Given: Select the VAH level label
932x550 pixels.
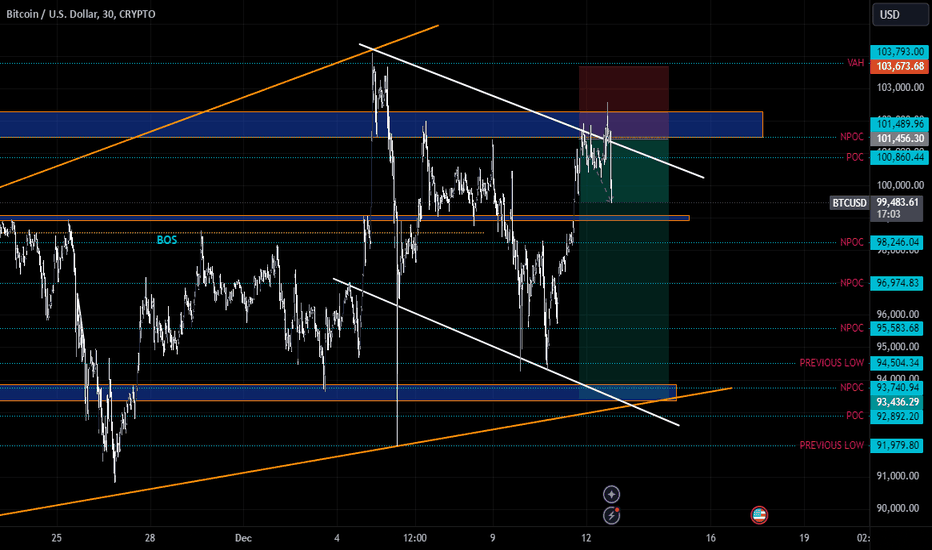Looking at the screenshot, I should [855, 62].
